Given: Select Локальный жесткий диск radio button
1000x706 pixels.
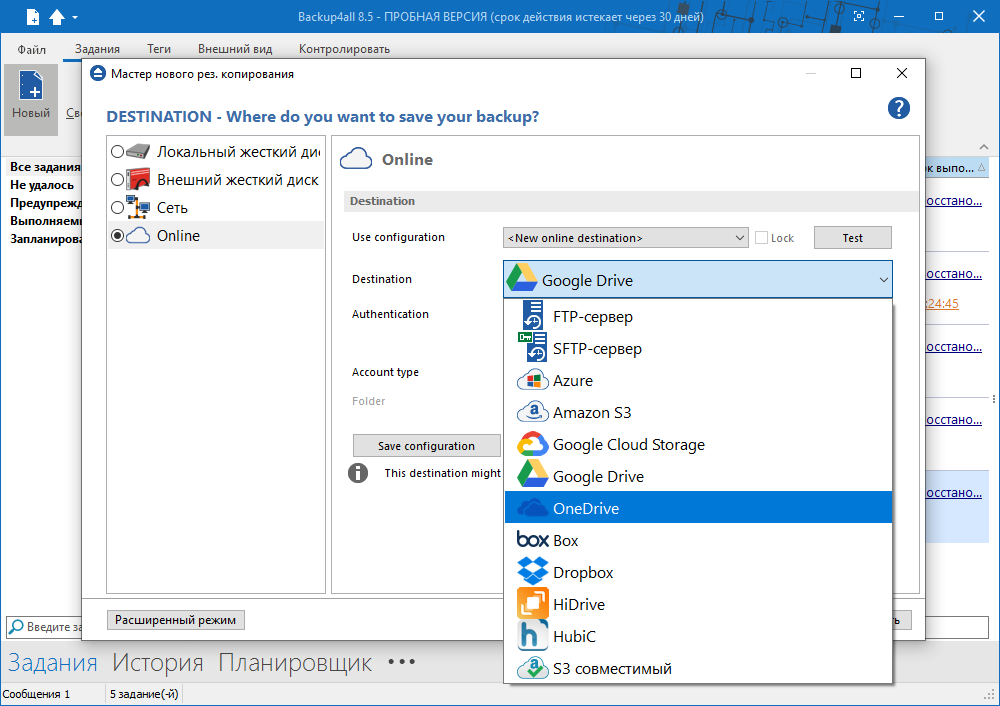Looking at the screenshot, I should click(117, 151).
